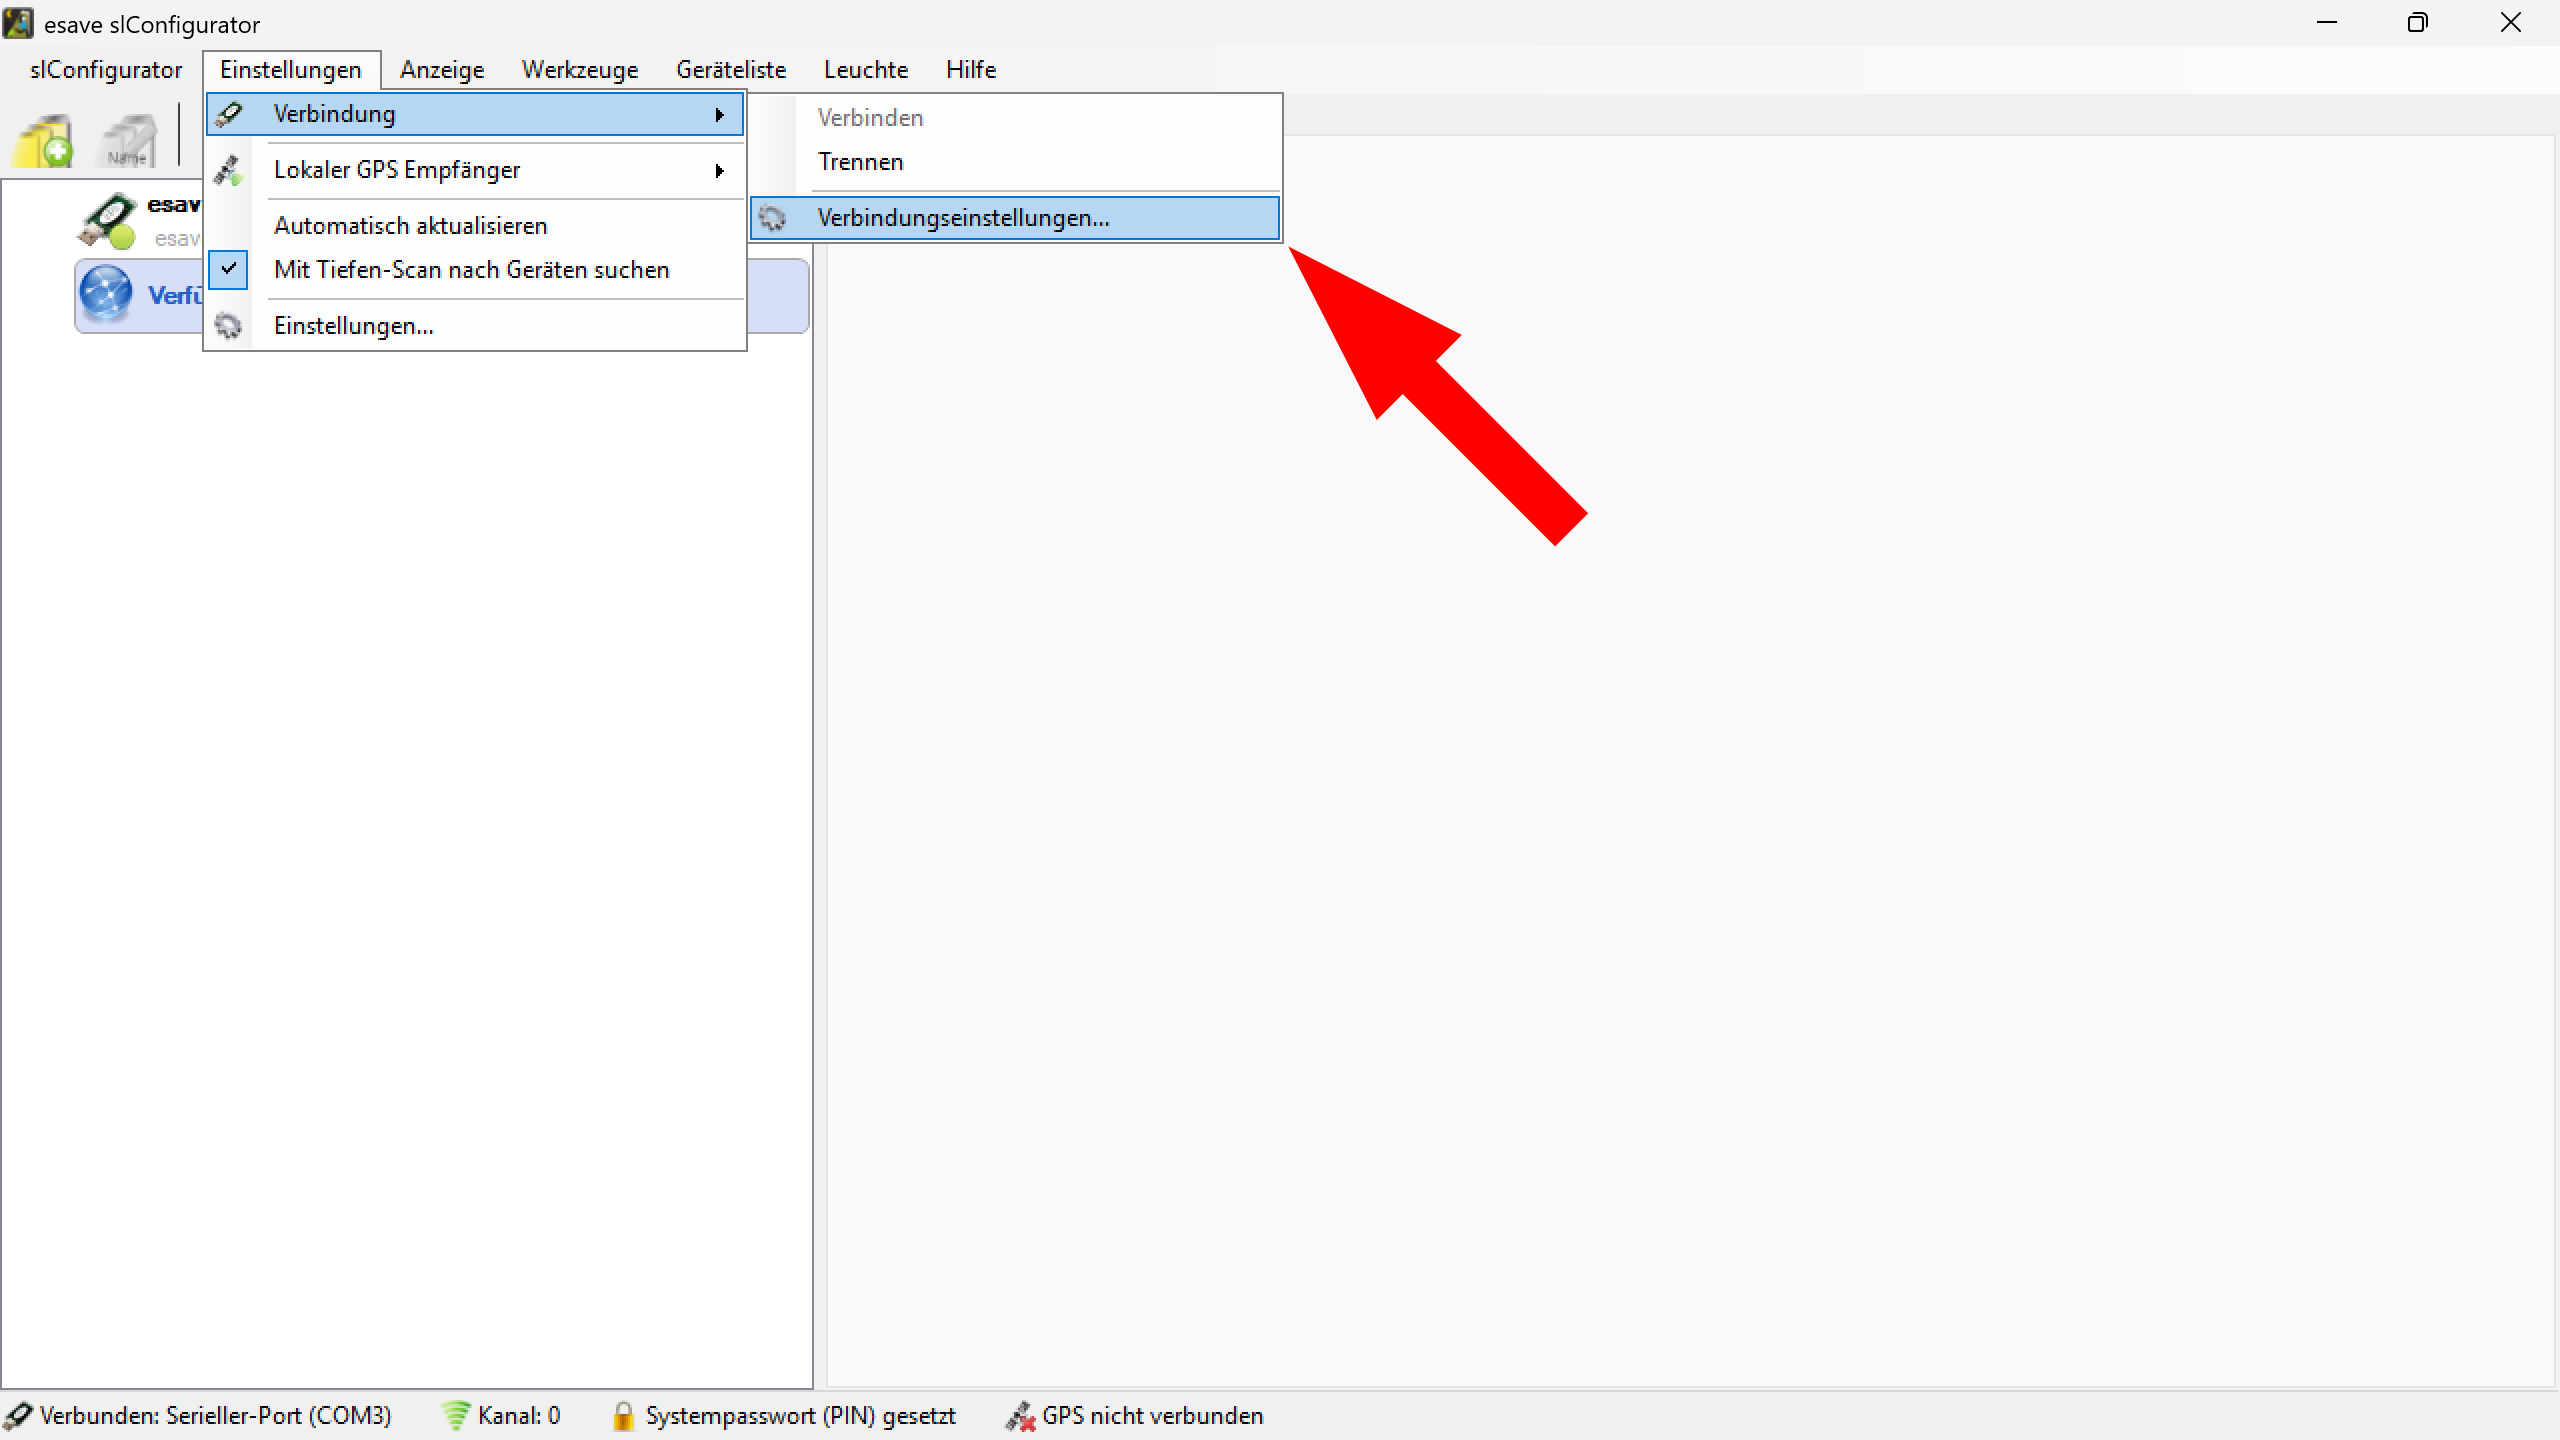Close the esave slConfigurator window
This screenshot has height=1440, width=2560.
tap(2511, 23)
